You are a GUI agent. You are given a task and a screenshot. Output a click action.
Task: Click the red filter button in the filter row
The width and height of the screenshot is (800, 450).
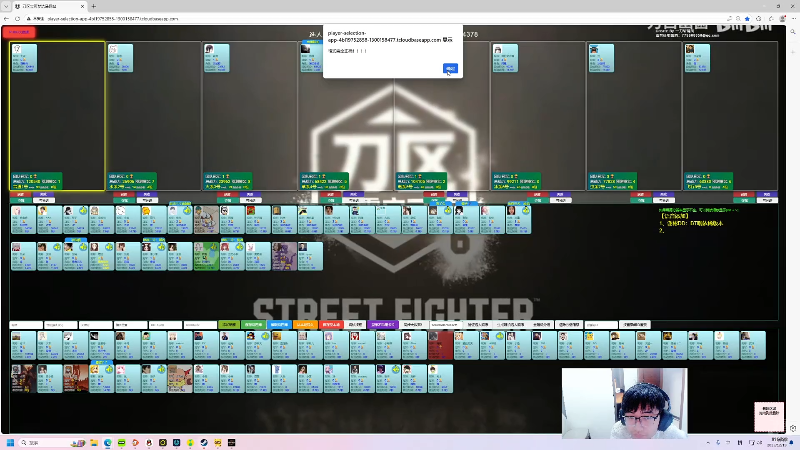331,324
